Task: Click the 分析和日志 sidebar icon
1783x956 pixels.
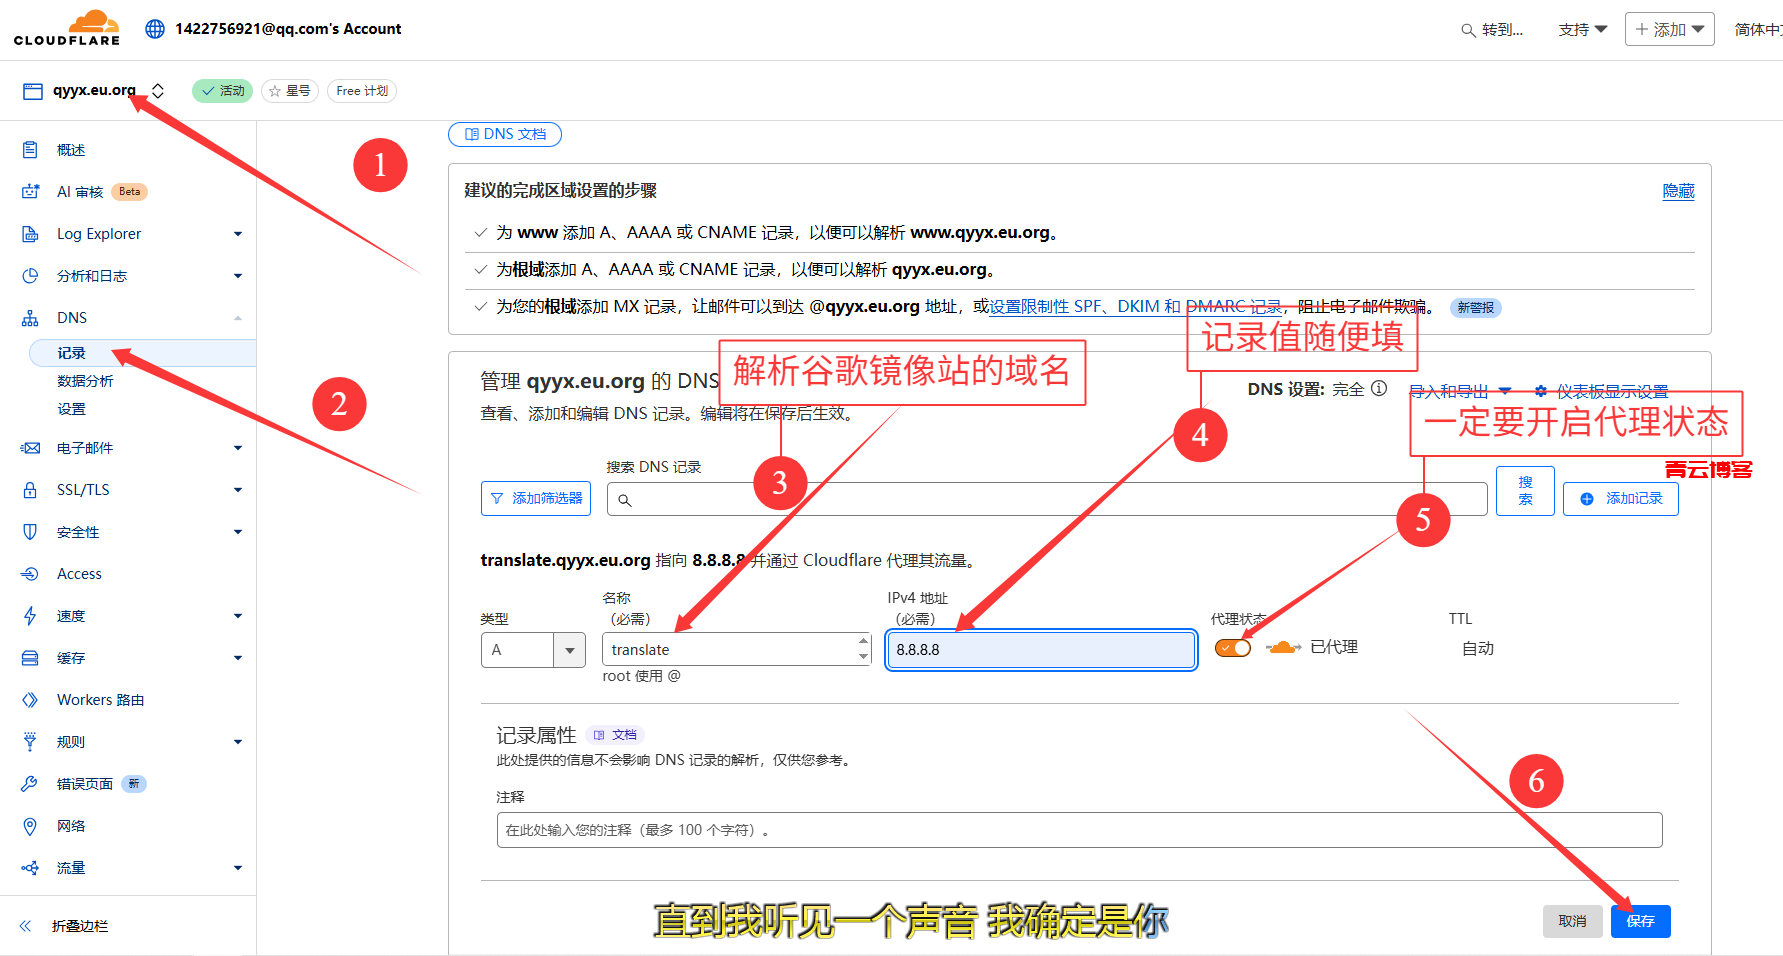Action: (x=30, y=276)
